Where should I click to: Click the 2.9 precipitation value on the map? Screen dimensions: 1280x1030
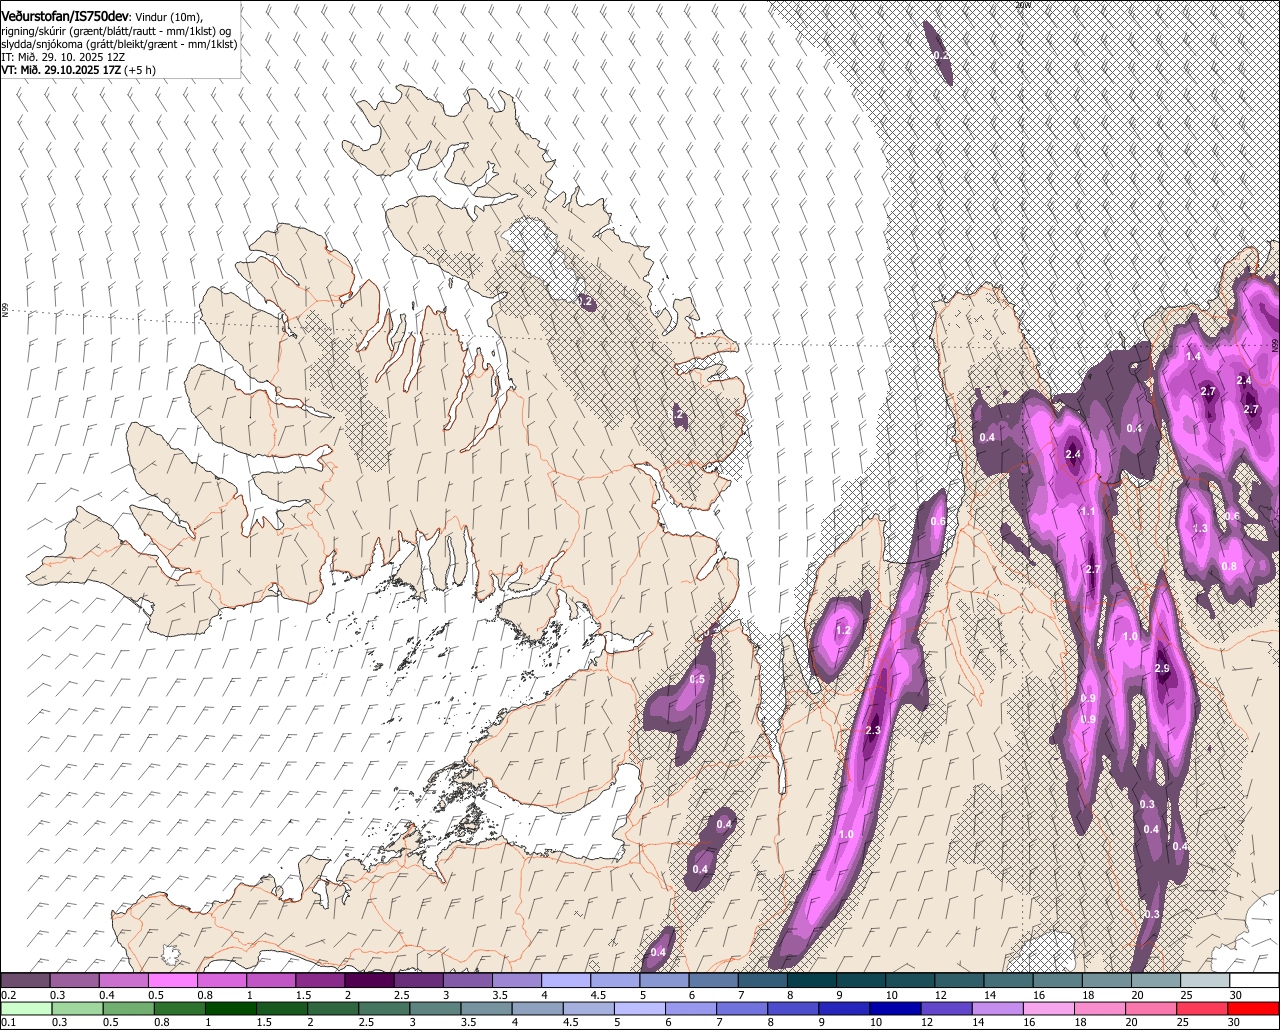[1161, 668]
